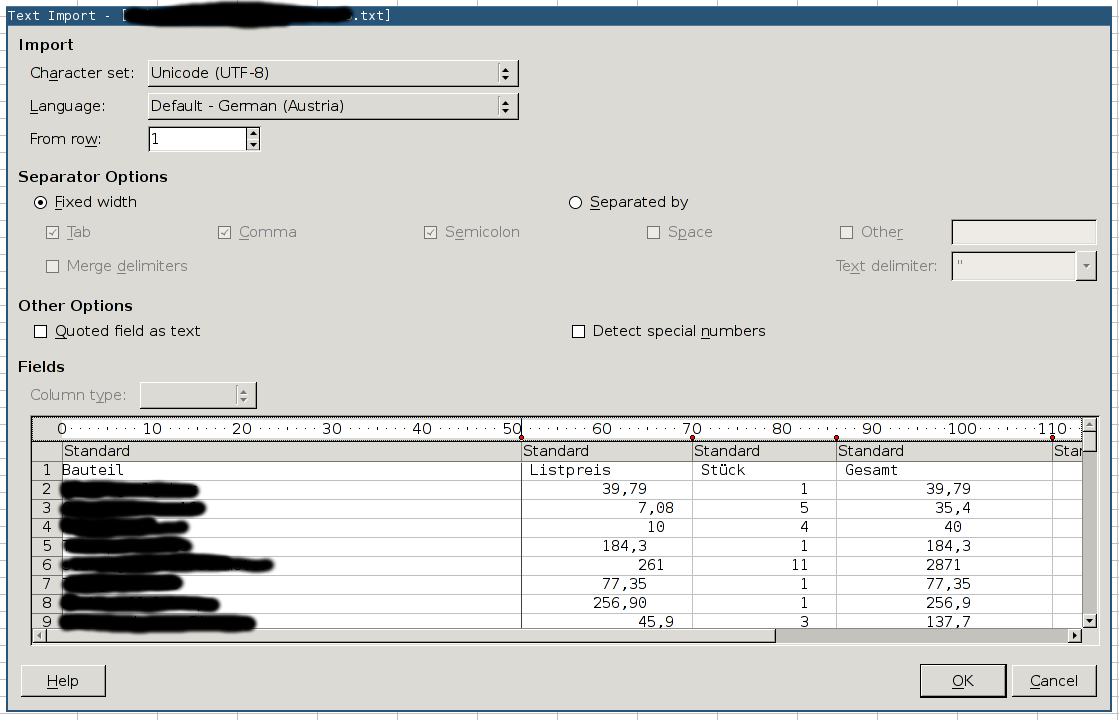Click the Listpreis value 256,90
The width and height of the screenshot is (1119, 720).
pyautogui.click(x=620, y=603)
